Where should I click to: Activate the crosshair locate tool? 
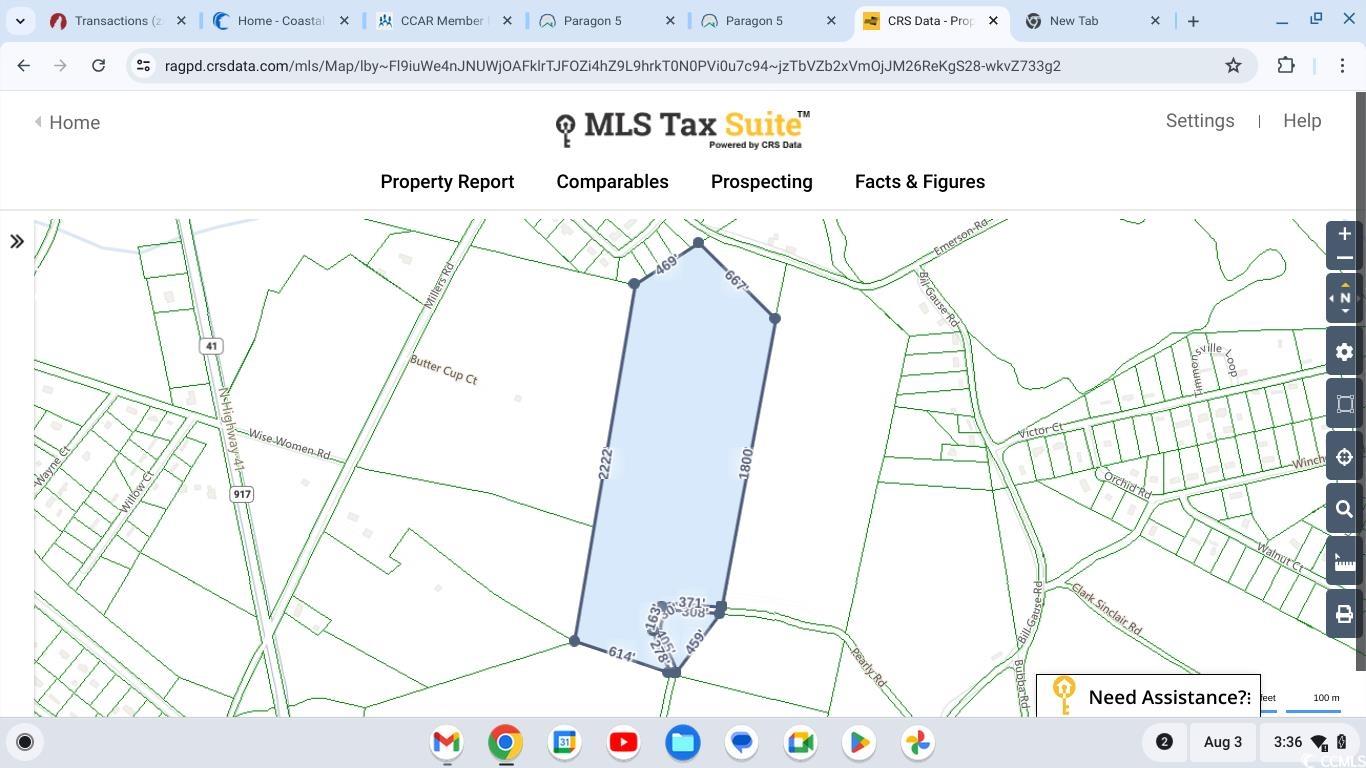click(1344, 457)
